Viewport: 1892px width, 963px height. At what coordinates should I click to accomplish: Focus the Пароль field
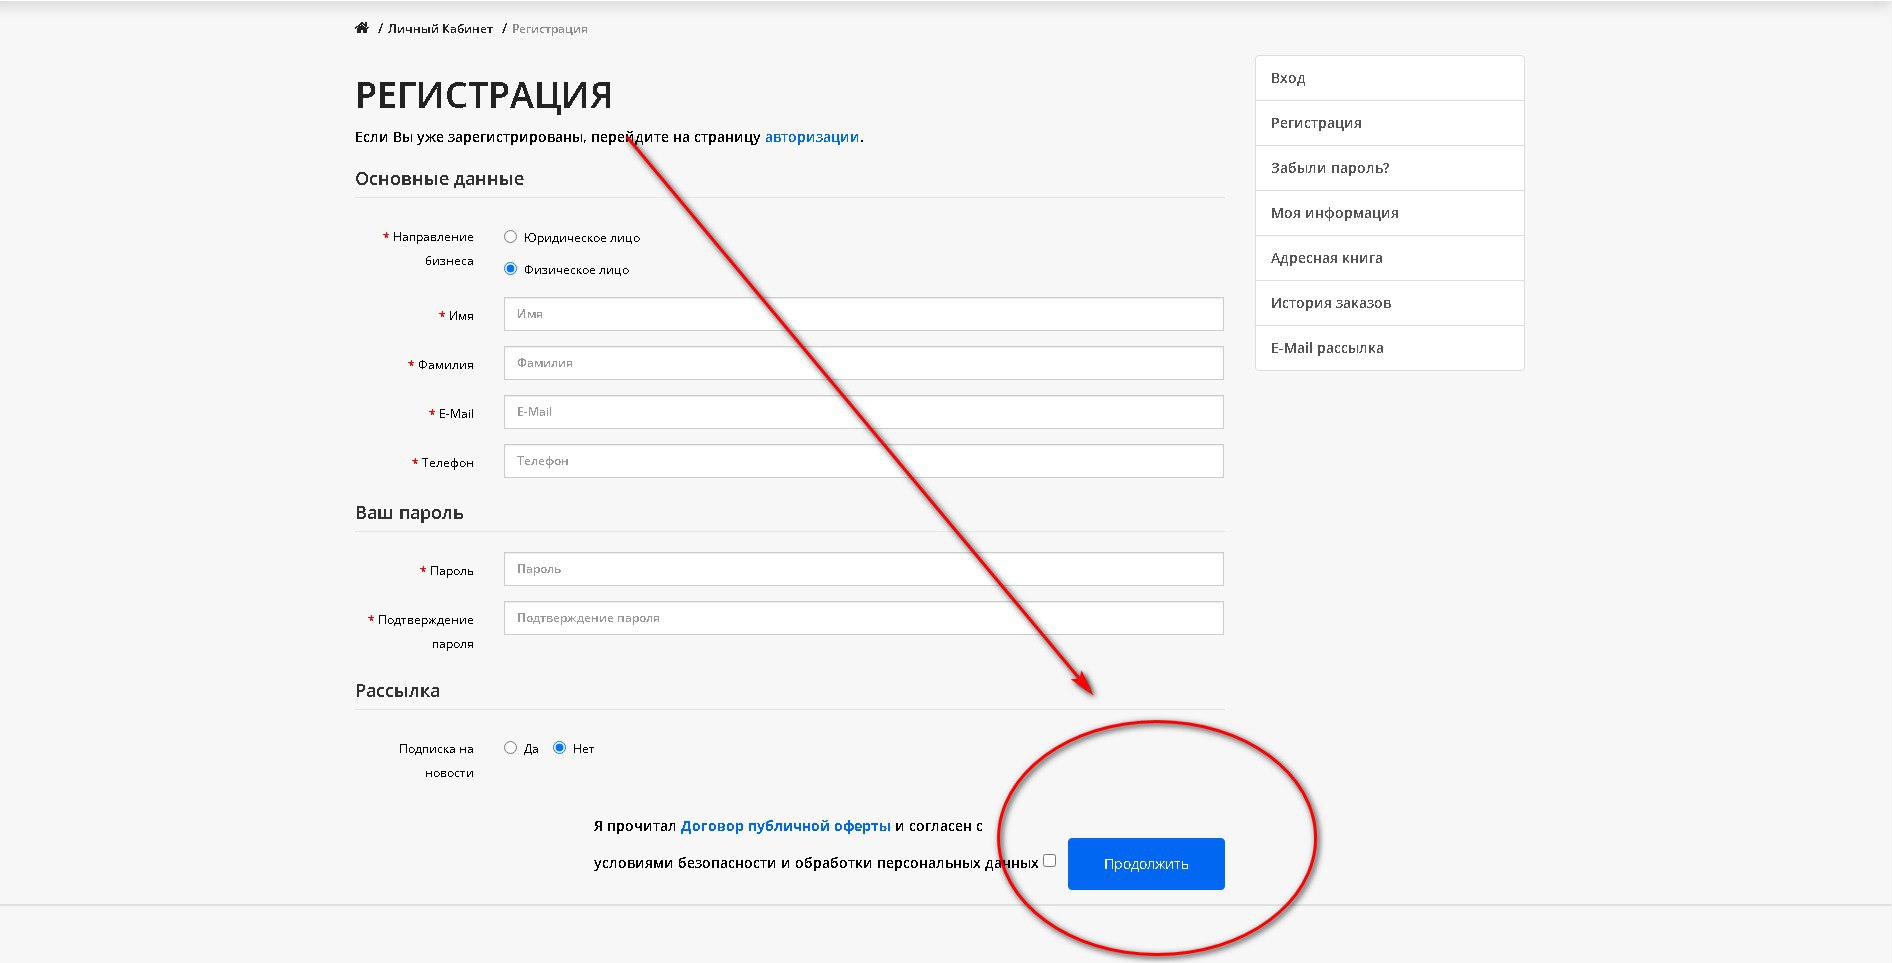point(863,569)
